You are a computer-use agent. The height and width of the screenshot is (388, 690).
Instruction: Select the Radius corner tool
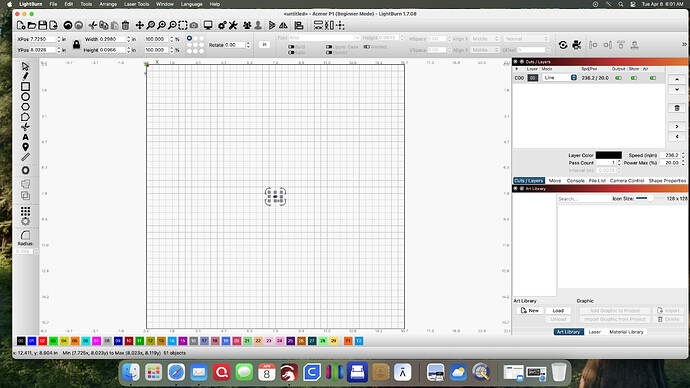(x=26, y=235)
